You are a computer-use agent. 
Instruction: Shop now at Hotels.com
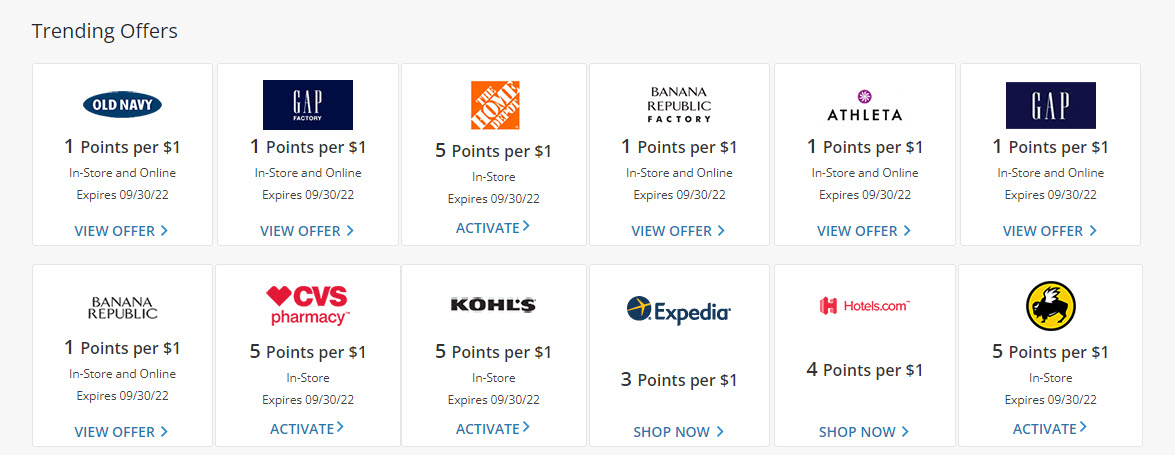click(864, 432)
